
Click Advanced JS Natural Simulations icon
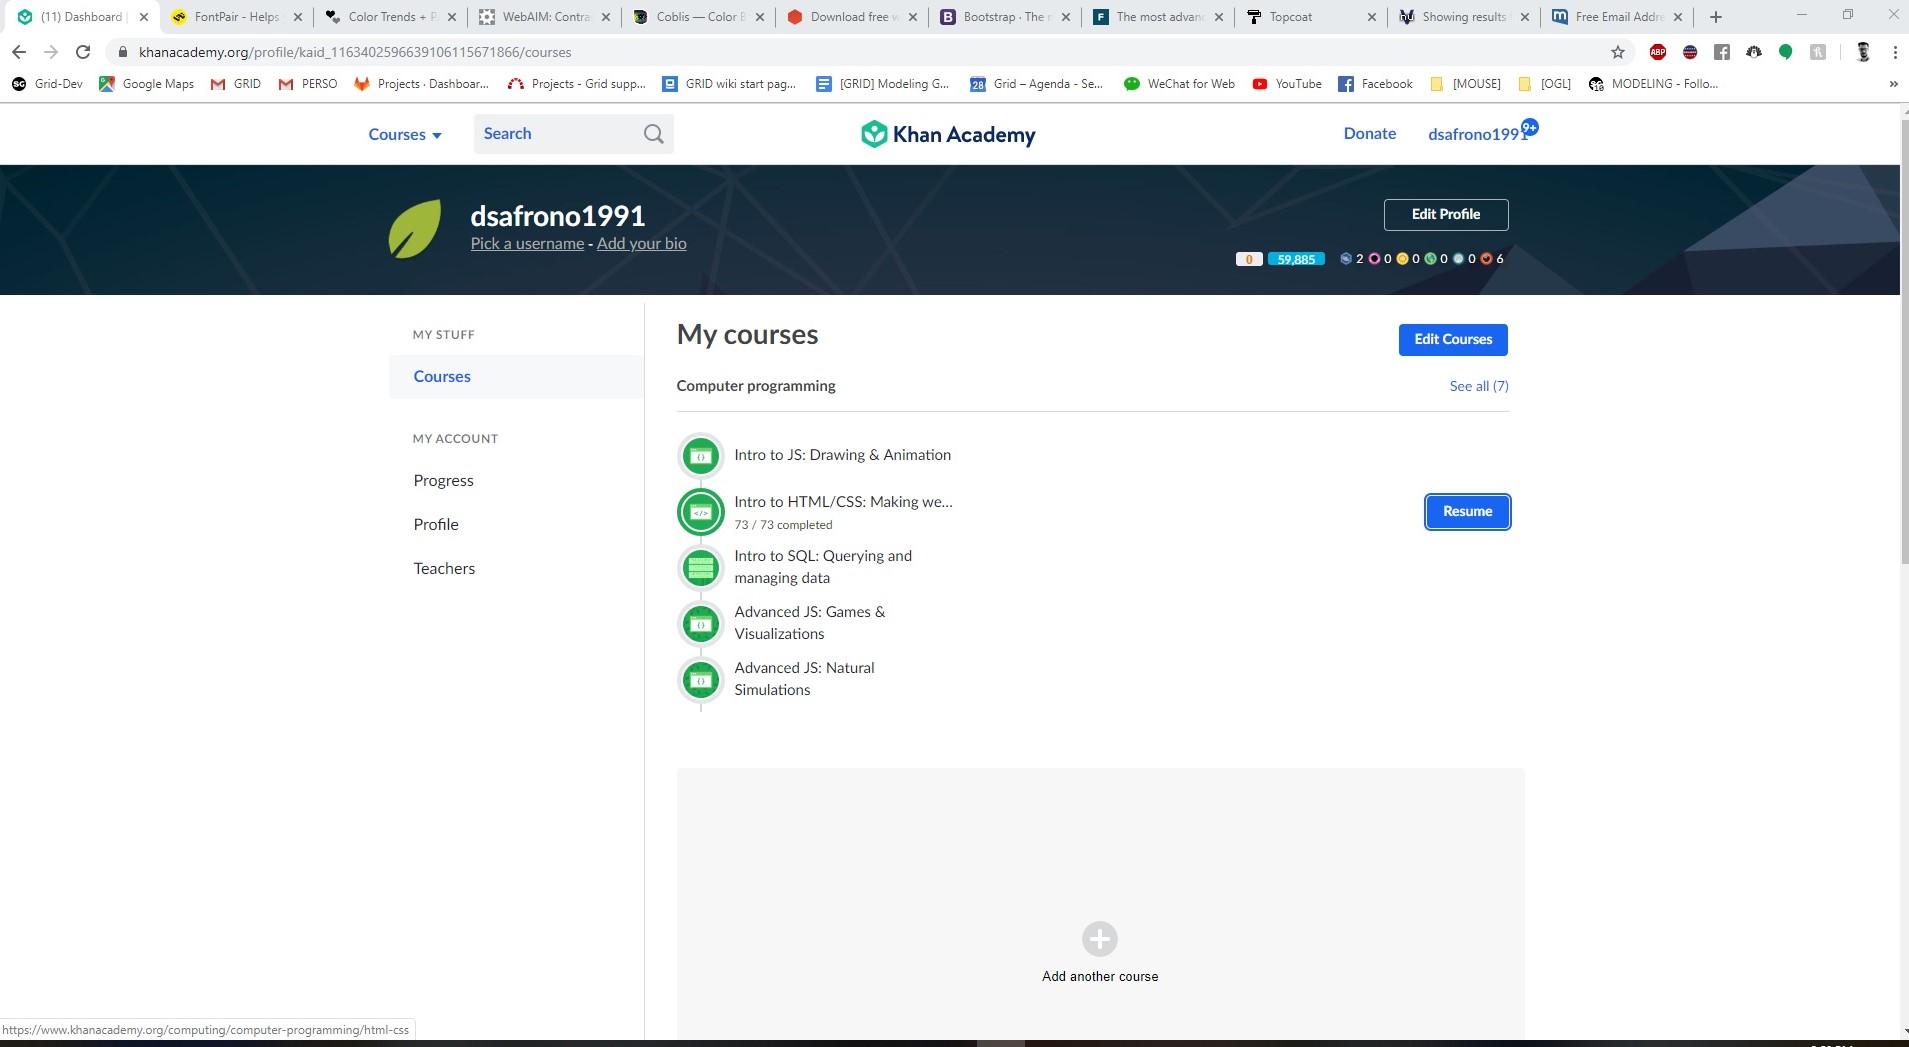click(701, 680)
